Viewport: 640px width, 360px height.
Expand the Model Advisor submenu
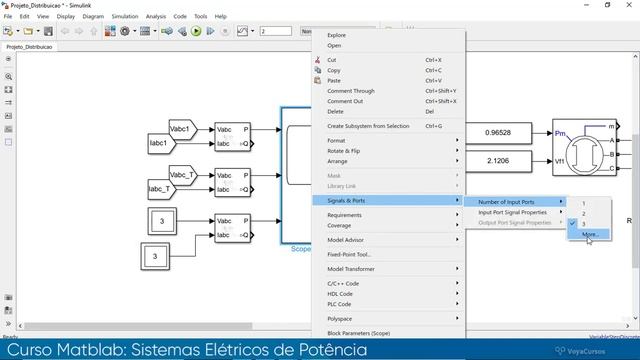389,240
